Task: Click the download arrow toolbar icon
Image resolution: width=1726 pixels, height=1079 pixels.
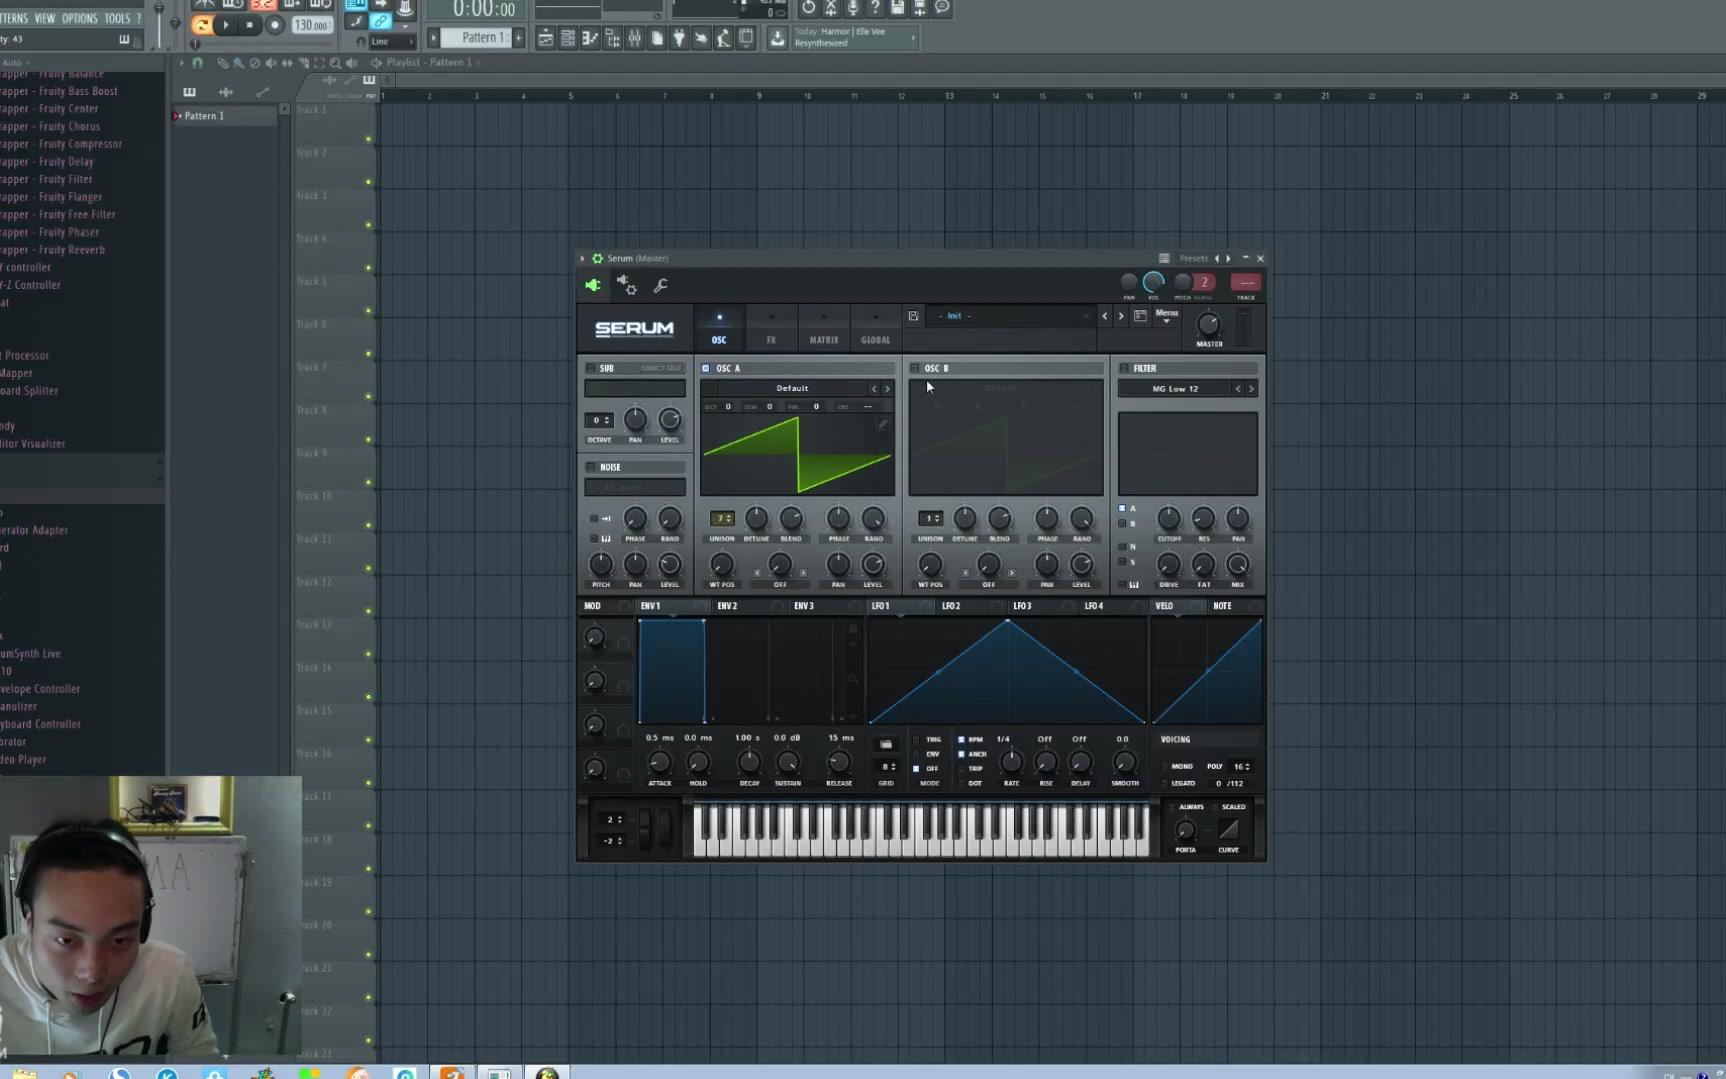Action: coord(777,38)
